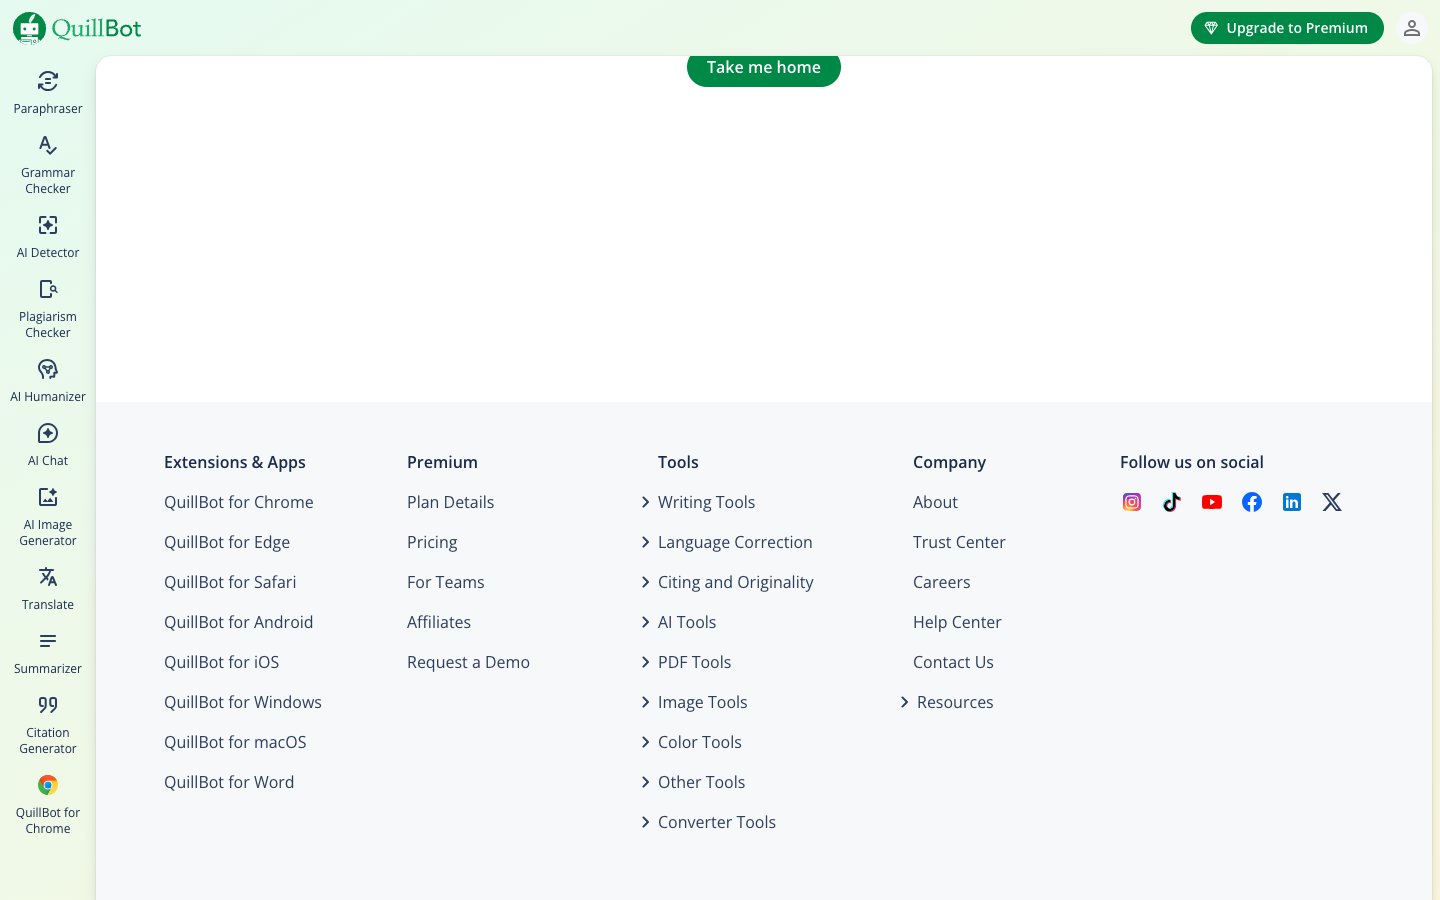This screenshot has height=900, width=1440.
Task: Open QuillBot's LinkedIn page
Action: [1292, 502]
